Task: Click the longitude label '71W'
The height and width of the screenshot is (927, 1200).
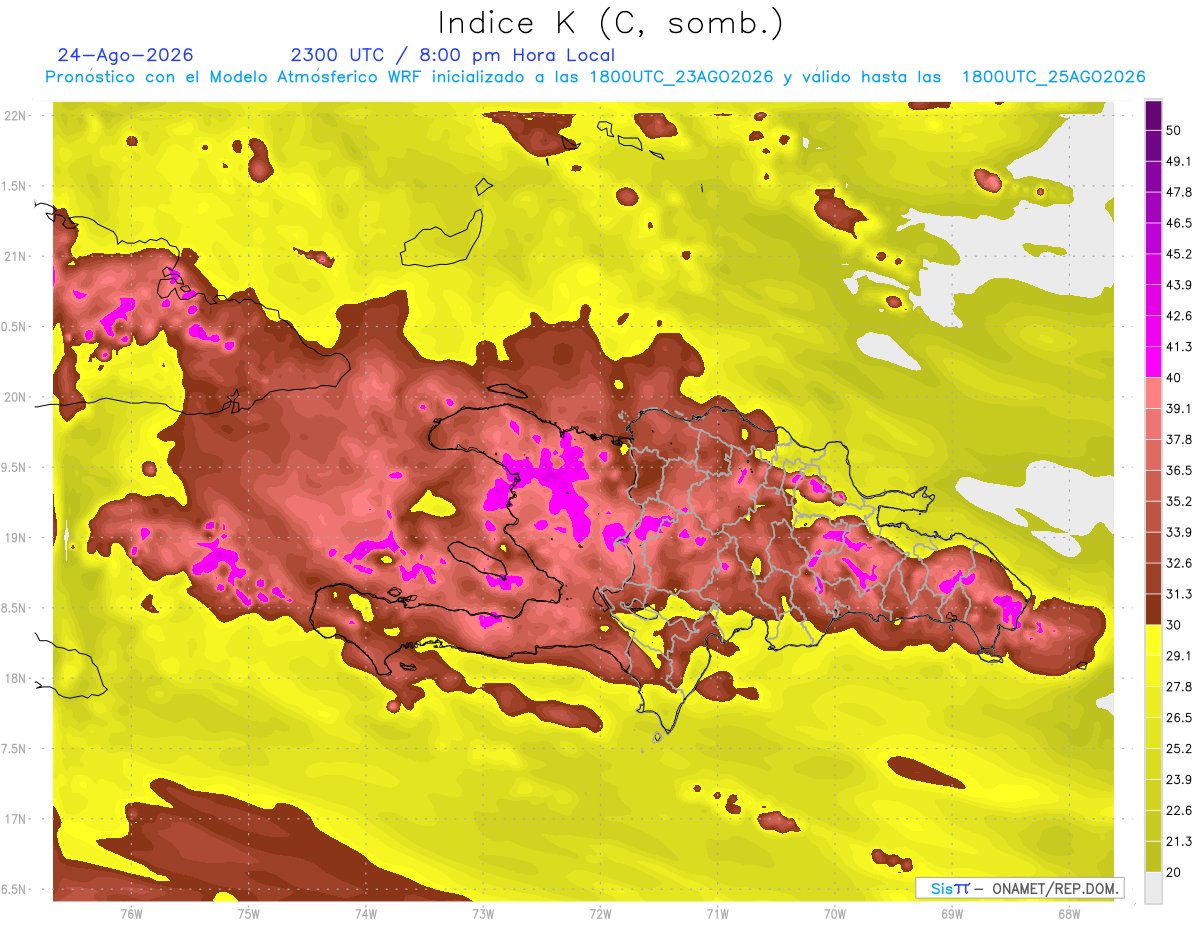Action: pos(717,914)
